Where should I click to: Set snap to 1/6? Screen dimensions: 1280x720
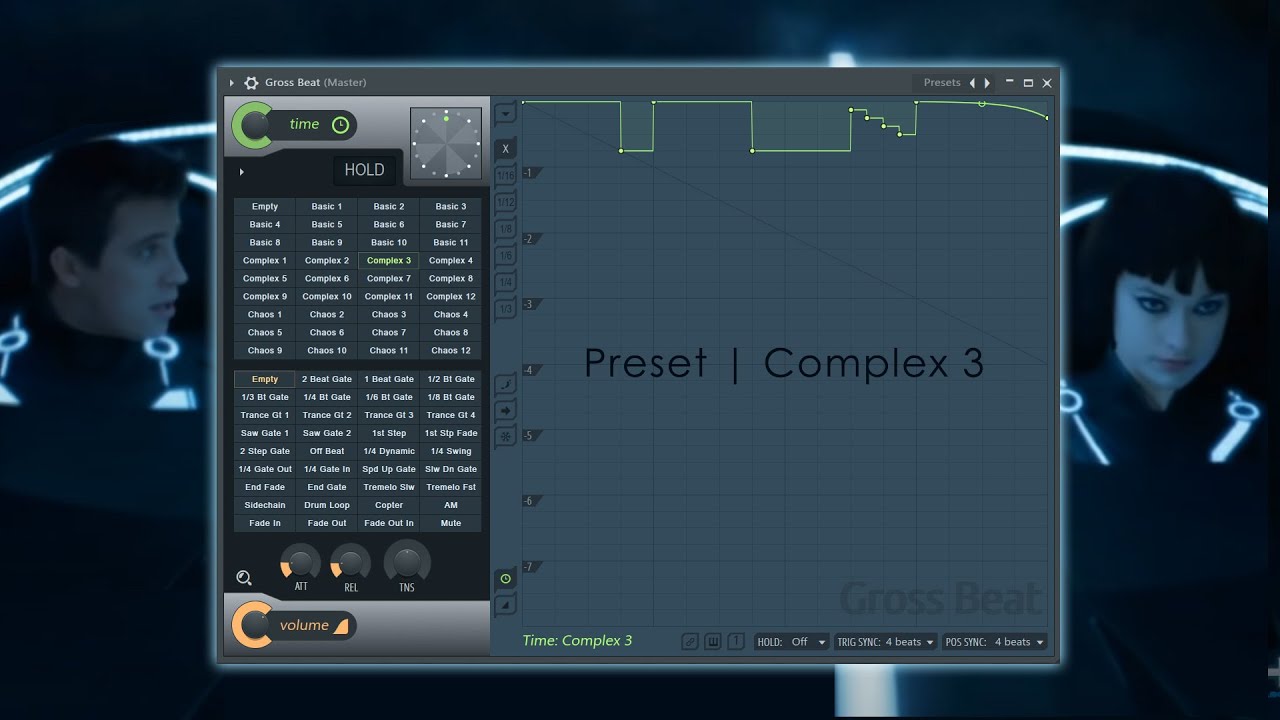point(505,256)
